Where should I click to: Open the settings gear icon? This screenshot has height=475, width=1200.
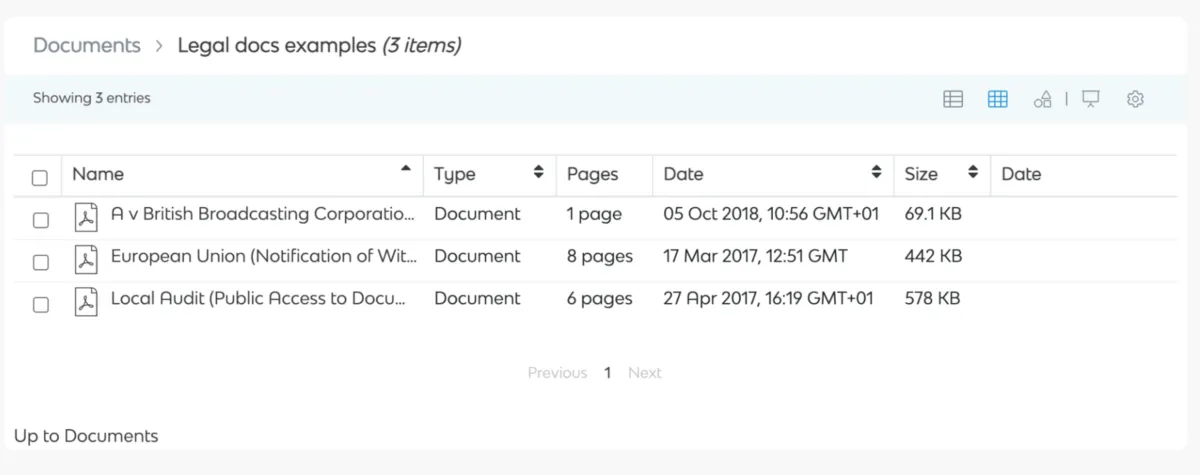coord(1135,99)
